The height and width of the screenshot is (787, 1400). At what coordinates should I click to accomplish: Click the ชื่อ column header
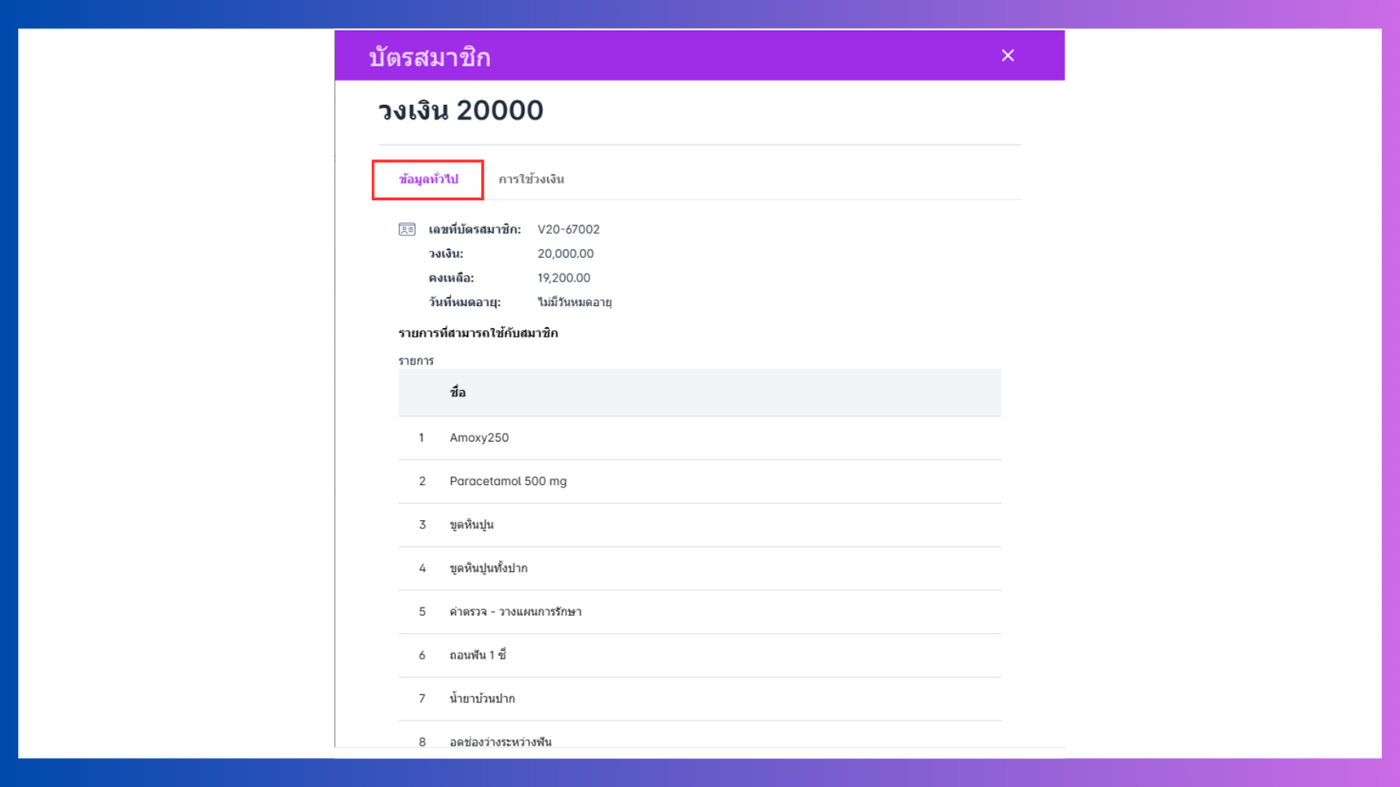(x=458, y=393)
